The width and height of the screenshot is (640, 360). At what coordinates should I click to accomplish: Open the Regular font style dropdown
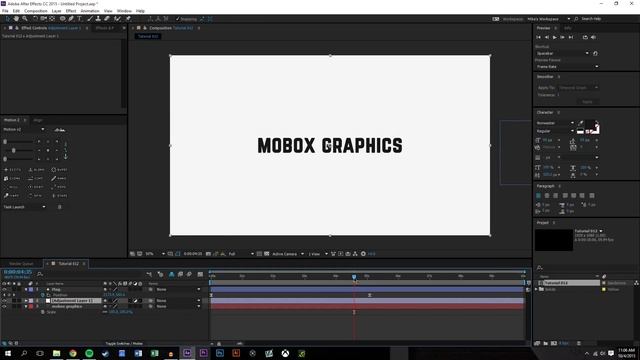tap(556, 131)
